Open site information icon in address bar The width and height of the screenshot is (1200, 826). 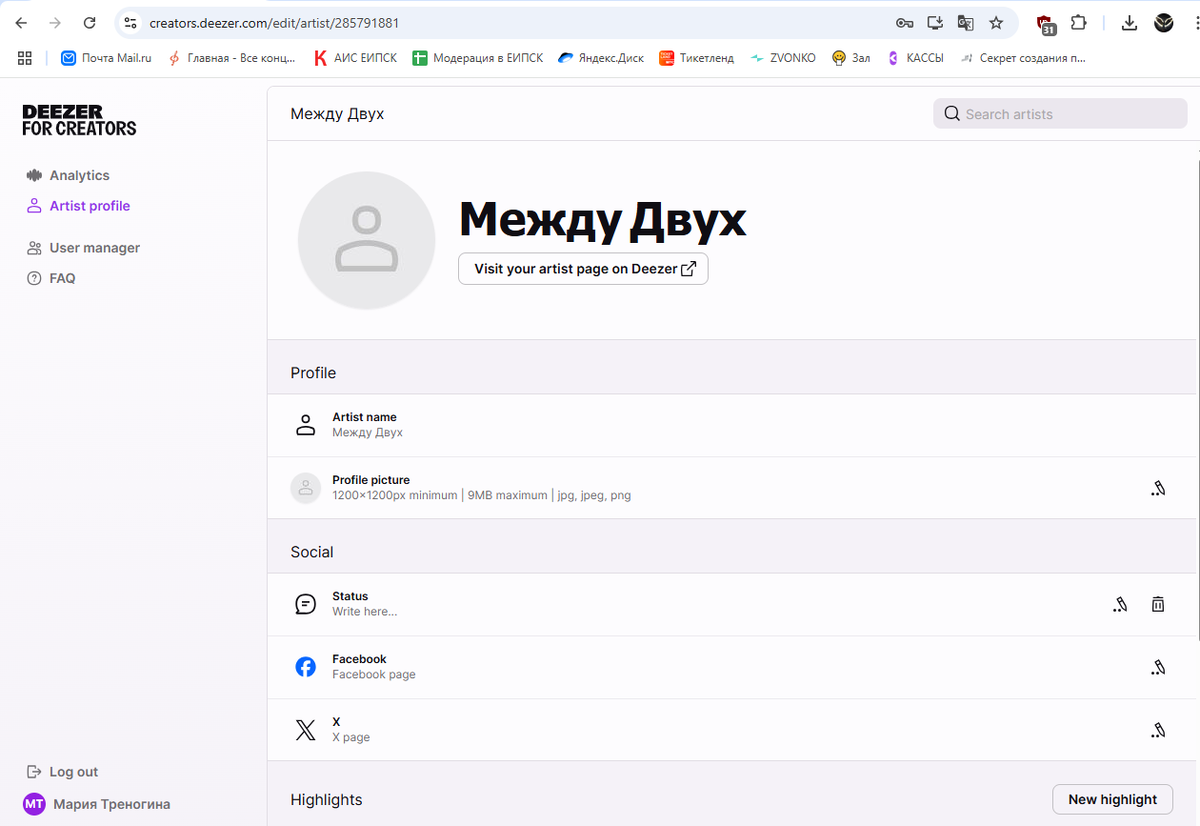coord(130,22)
